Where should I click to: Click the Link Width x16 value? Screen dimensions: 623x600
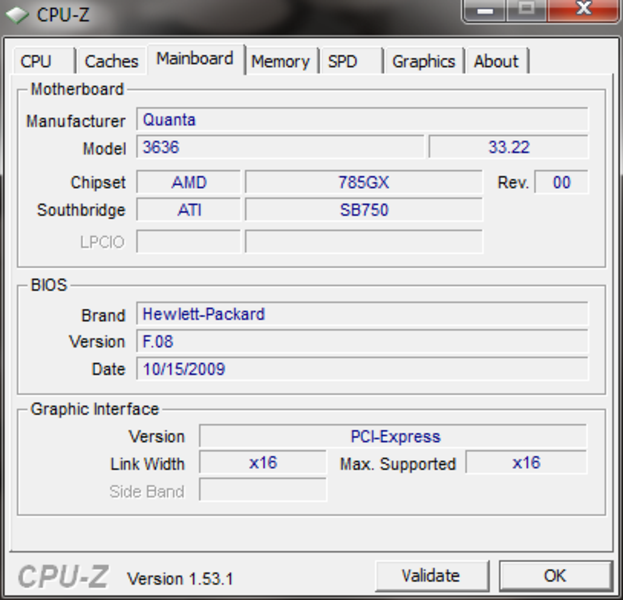pos(263,463)
